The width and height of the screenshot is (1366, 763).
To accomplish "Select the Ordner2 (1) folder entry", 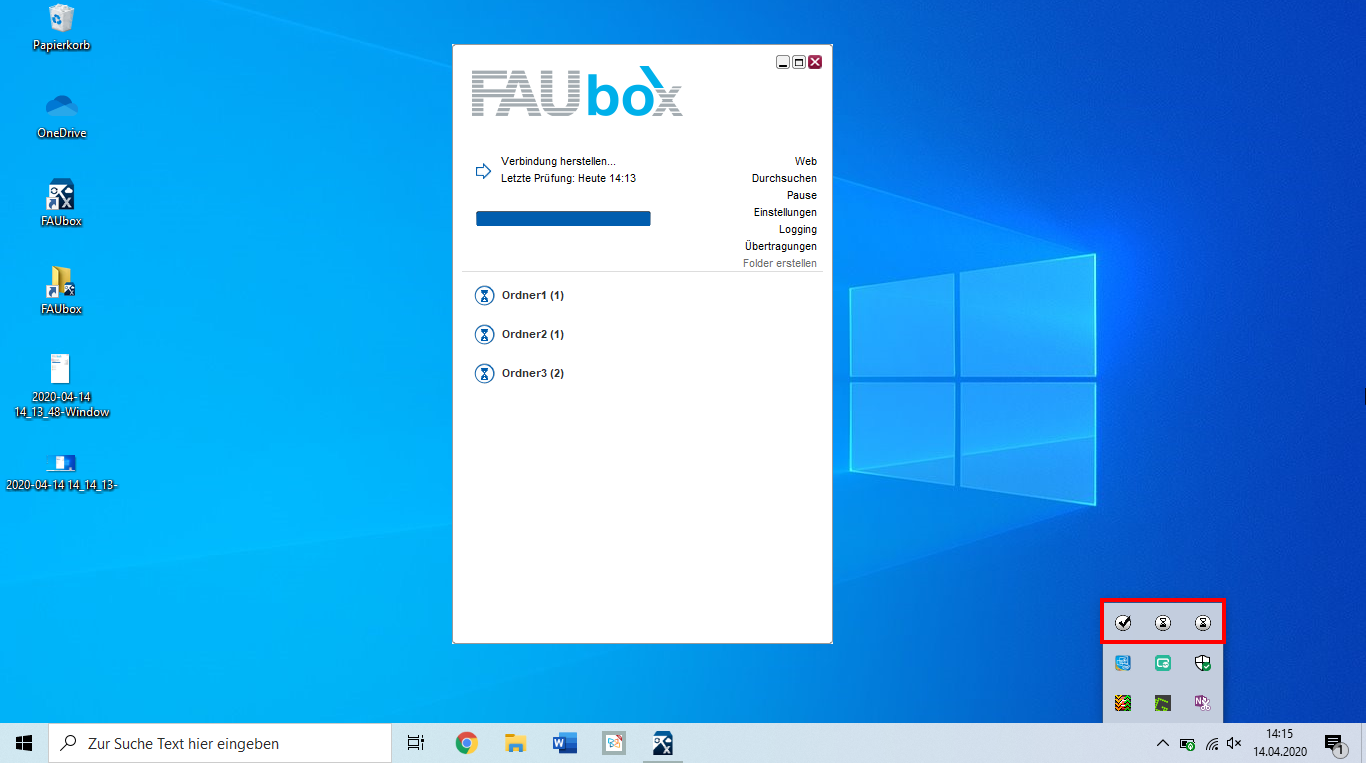I will pyautogui.click(x=533, y=335).
